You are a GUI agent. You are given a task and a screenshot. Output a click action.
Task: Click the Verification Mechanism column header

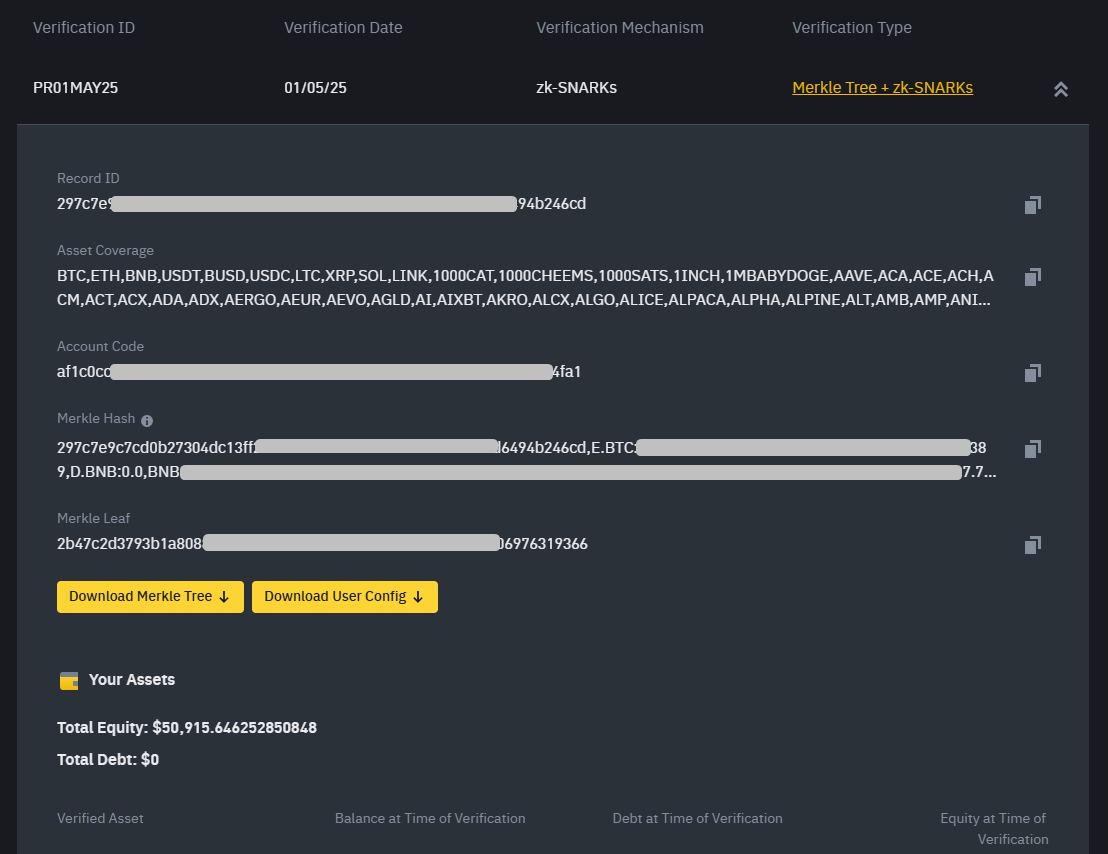[620, 28]
